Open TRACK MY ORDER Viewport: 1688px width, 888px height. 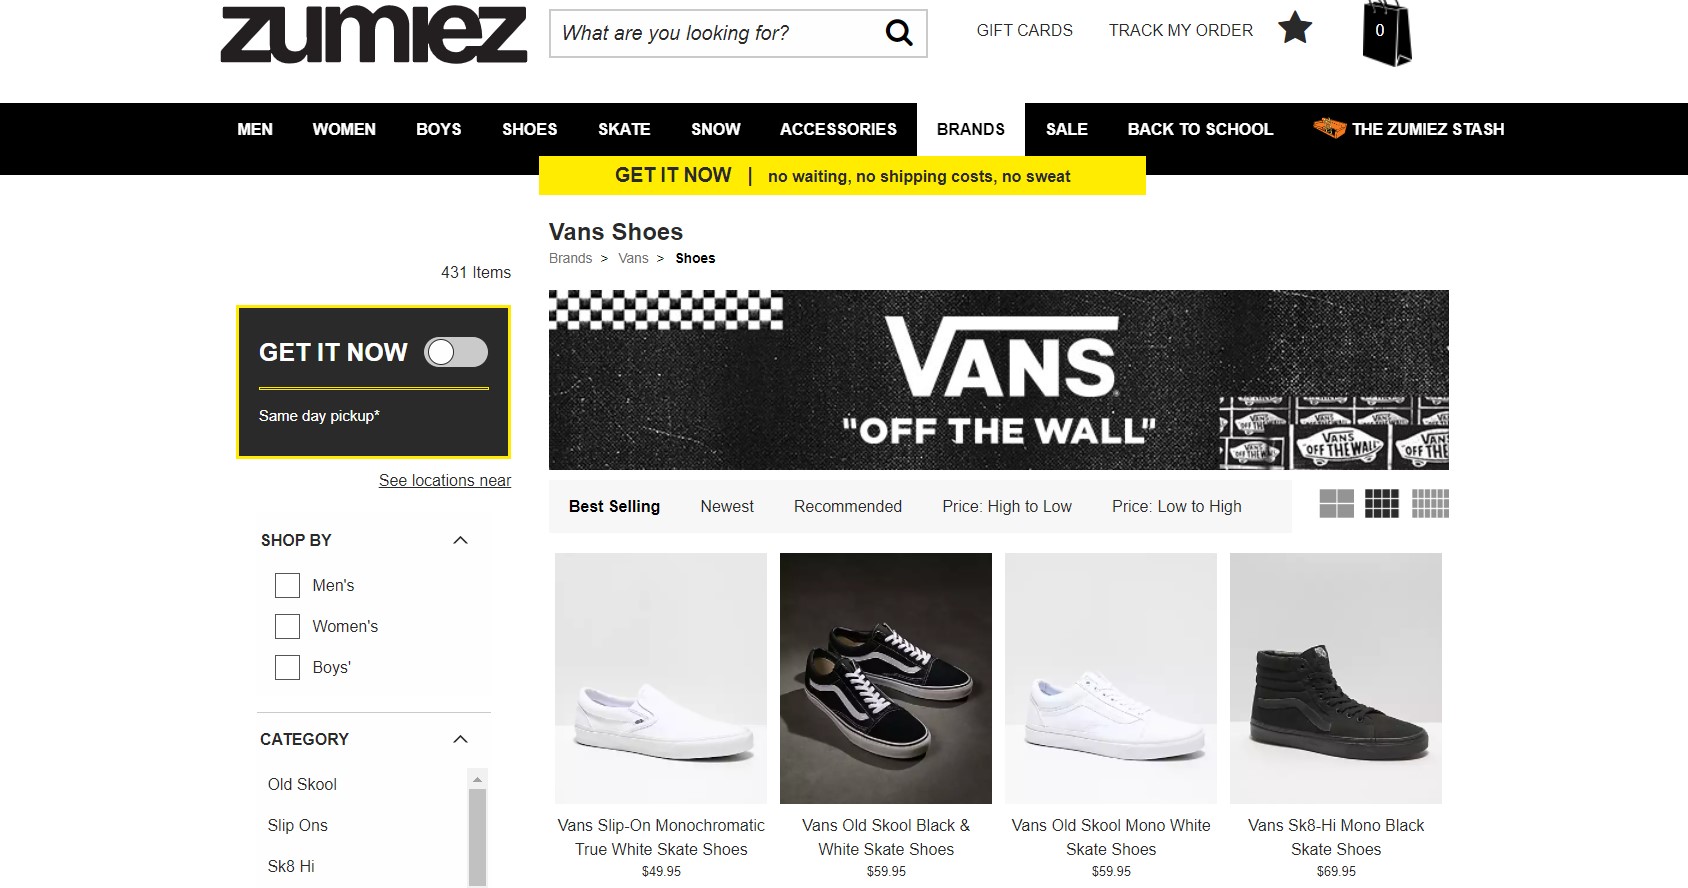[1180, 30]
